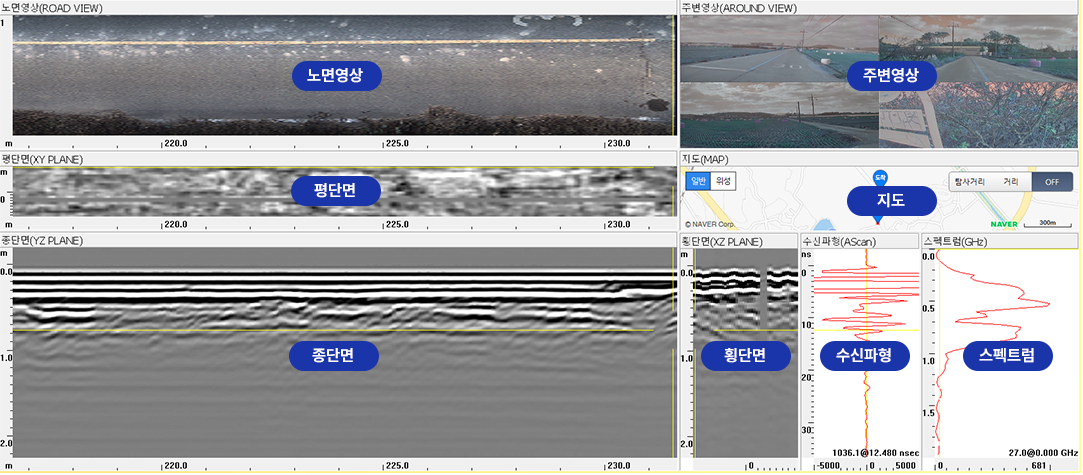1083x475 pixels.
Task: Click the green NAVER logo on map
Action: click(x=1004, y=224)
